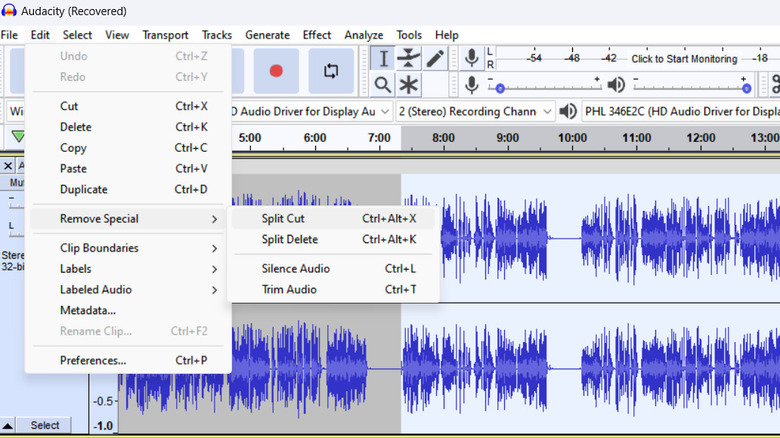
Task: Choose Split Cut in submenu
Action: (333, 219)
